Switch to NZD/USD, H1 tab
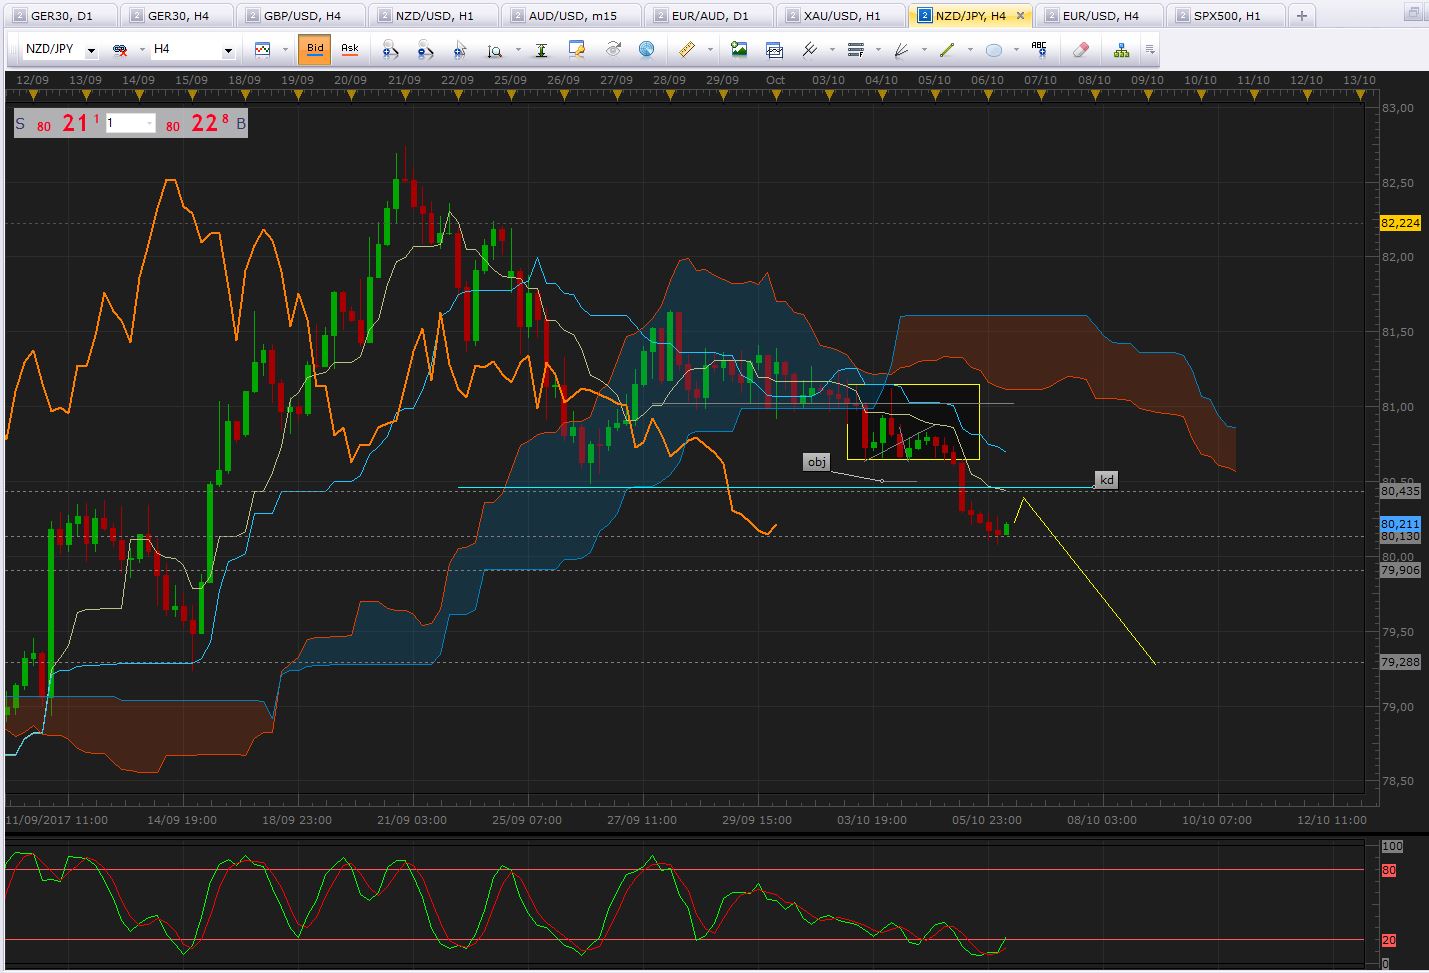Screen dimensions: 1429x973 coord(433,16)
